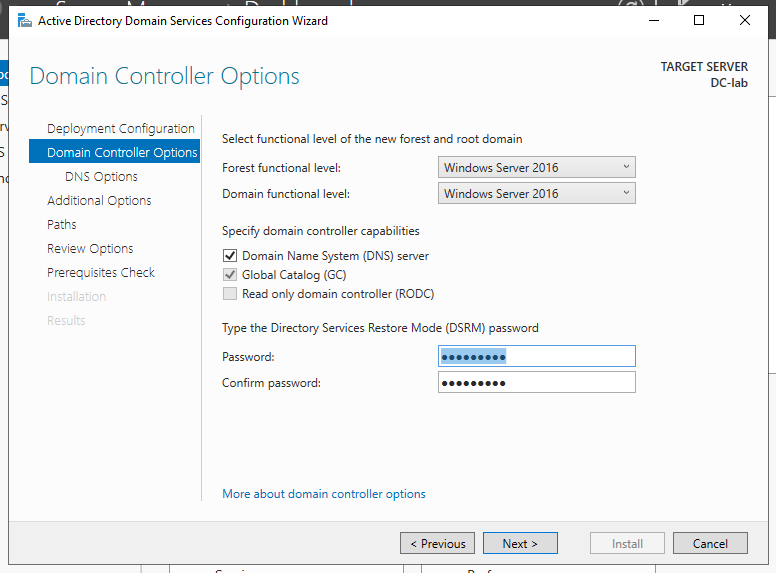Open Prerequisites Check step
The image size is (776, 573).
(101, 273)
